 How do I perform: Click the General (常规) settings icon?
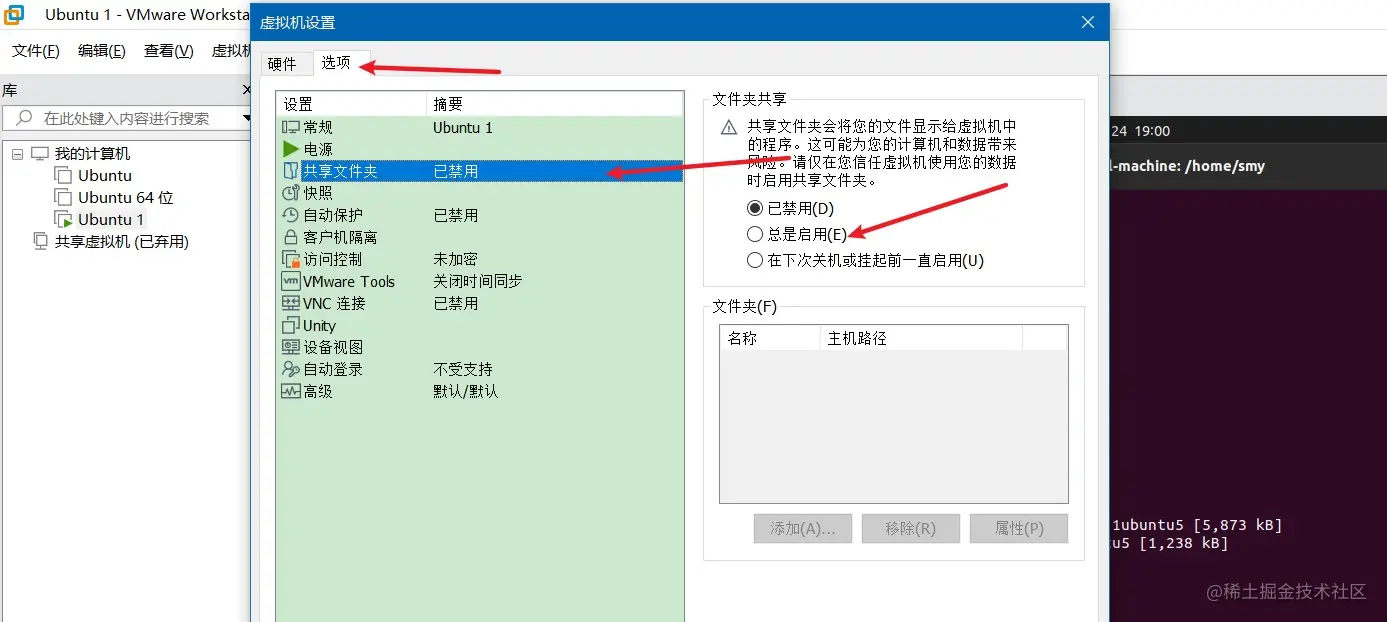291,127
